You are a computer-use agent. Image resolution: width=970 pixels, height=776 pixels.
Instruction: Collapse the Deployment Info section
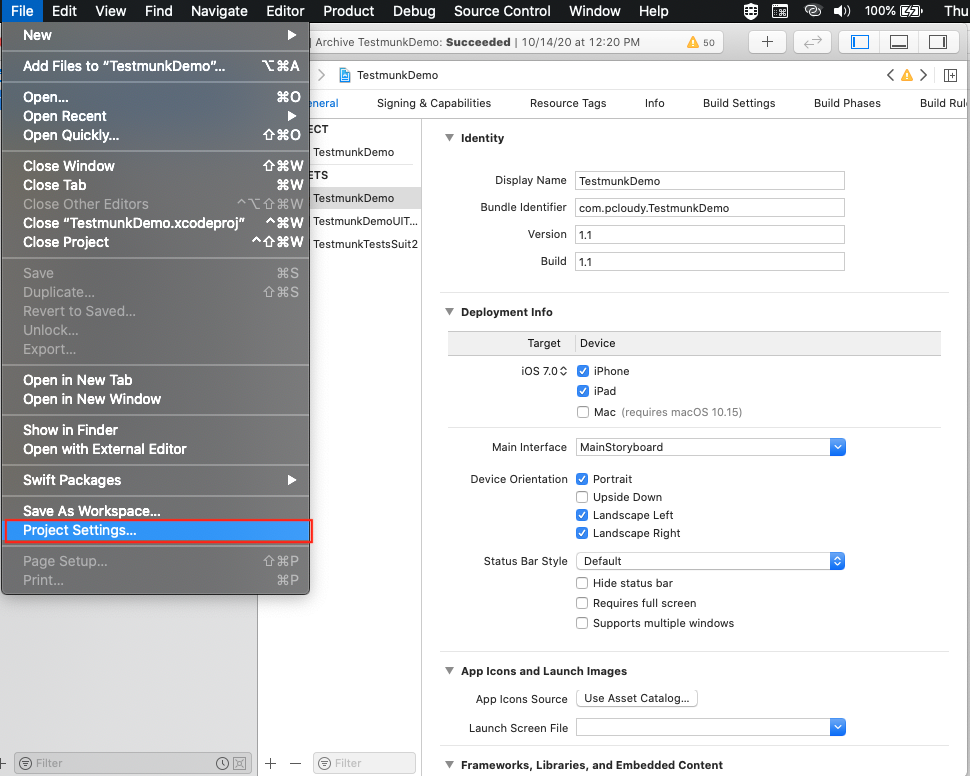point(450,312)
